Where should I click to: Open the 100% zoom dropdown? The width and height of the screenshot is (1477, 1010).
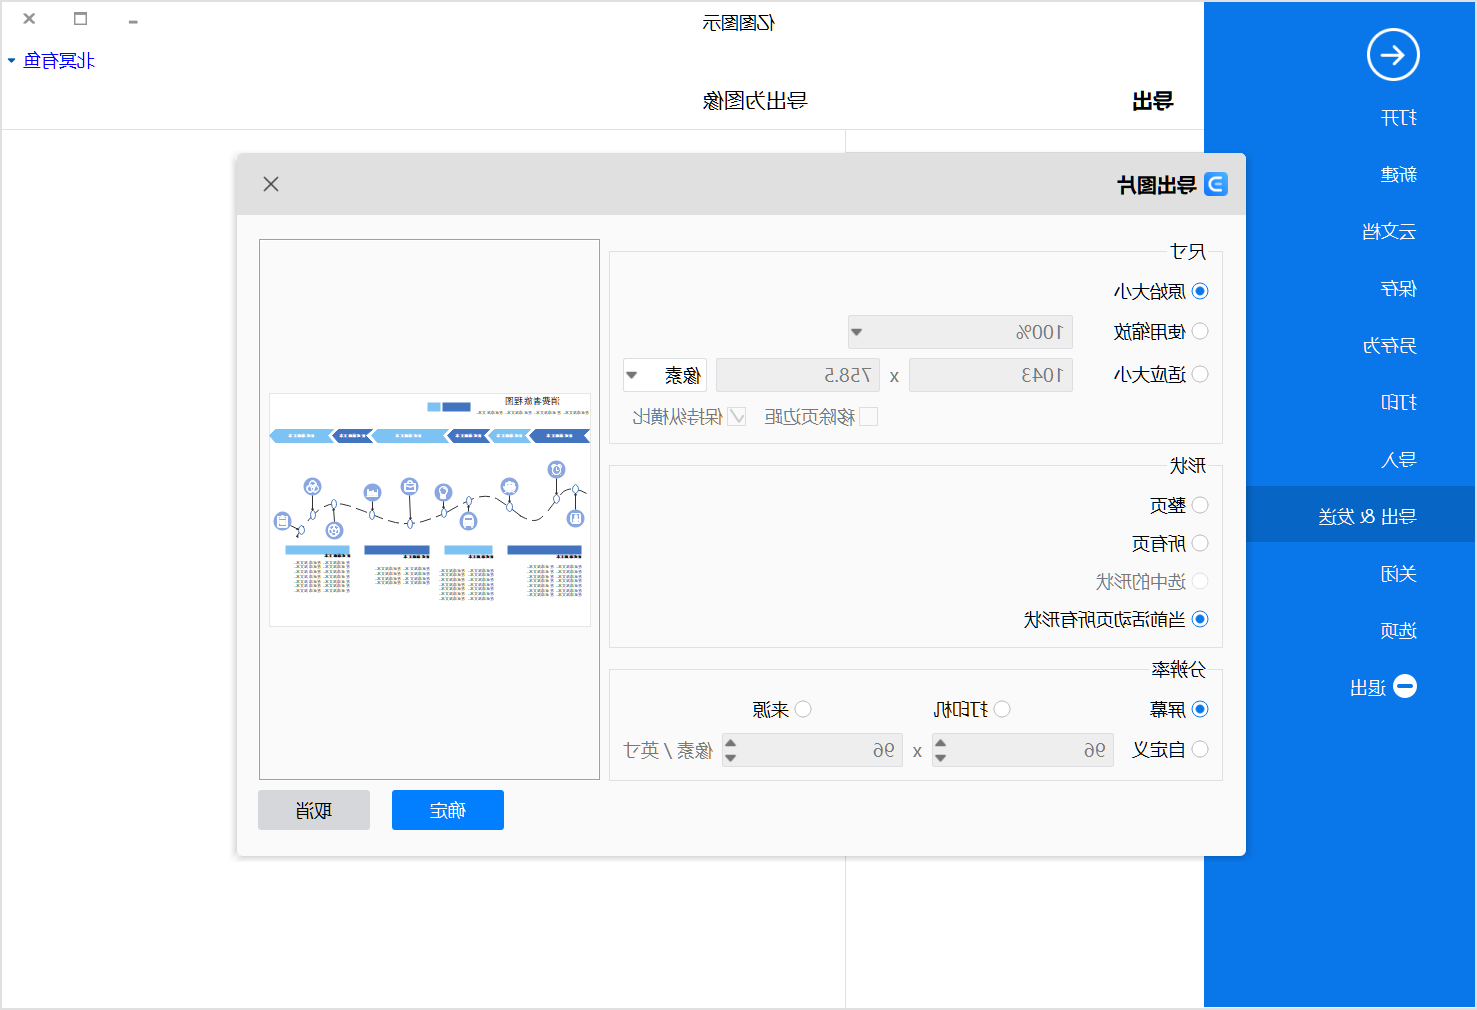point(960,332)
